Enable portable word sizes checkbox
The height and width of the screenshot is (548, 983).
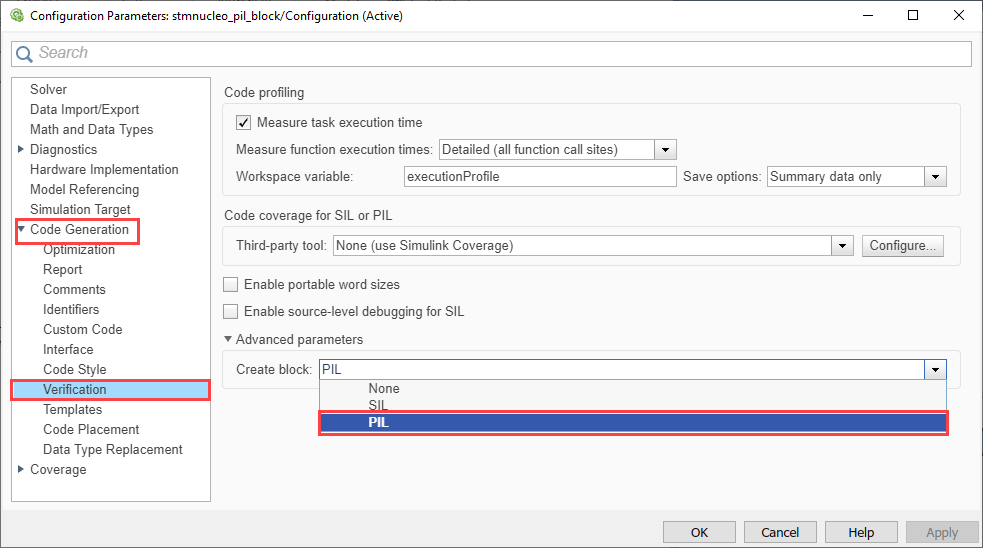point(231,285)
